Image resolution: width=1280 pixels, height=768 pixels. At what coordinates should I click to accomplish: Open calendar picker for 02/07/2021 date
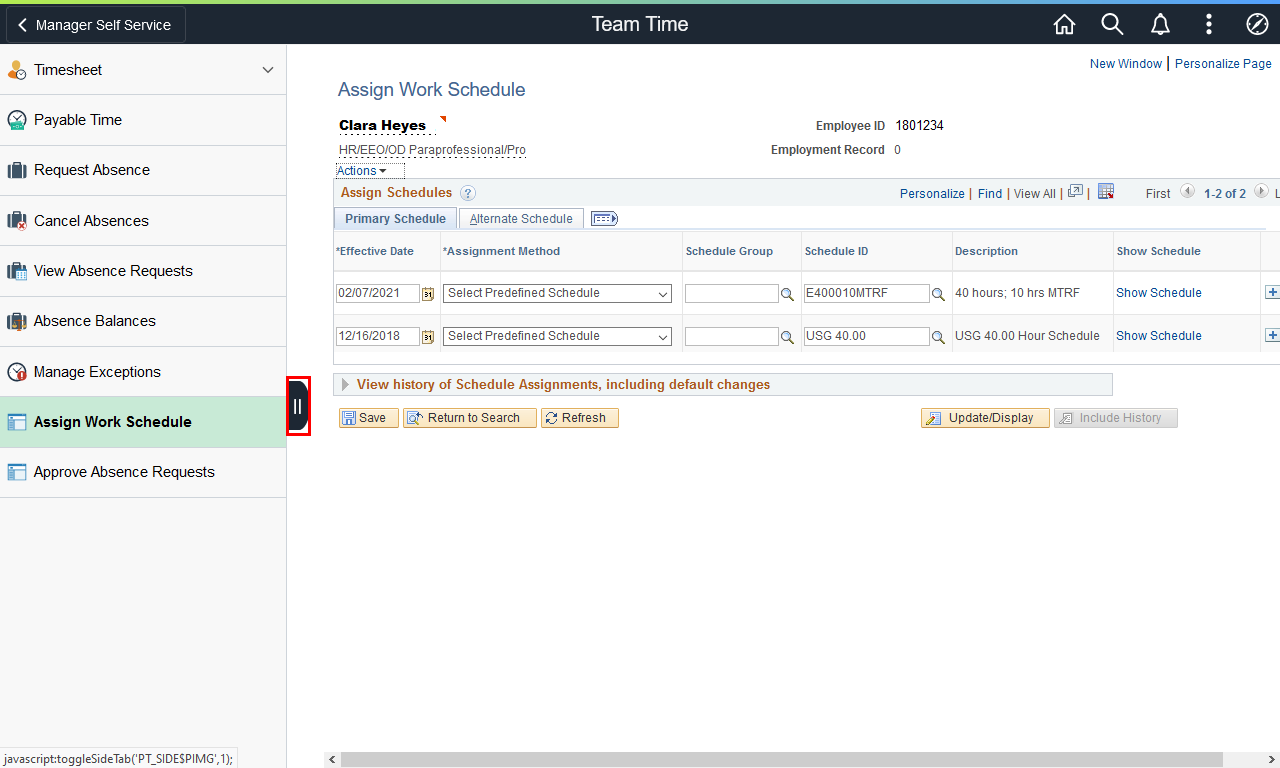point(428,294)
